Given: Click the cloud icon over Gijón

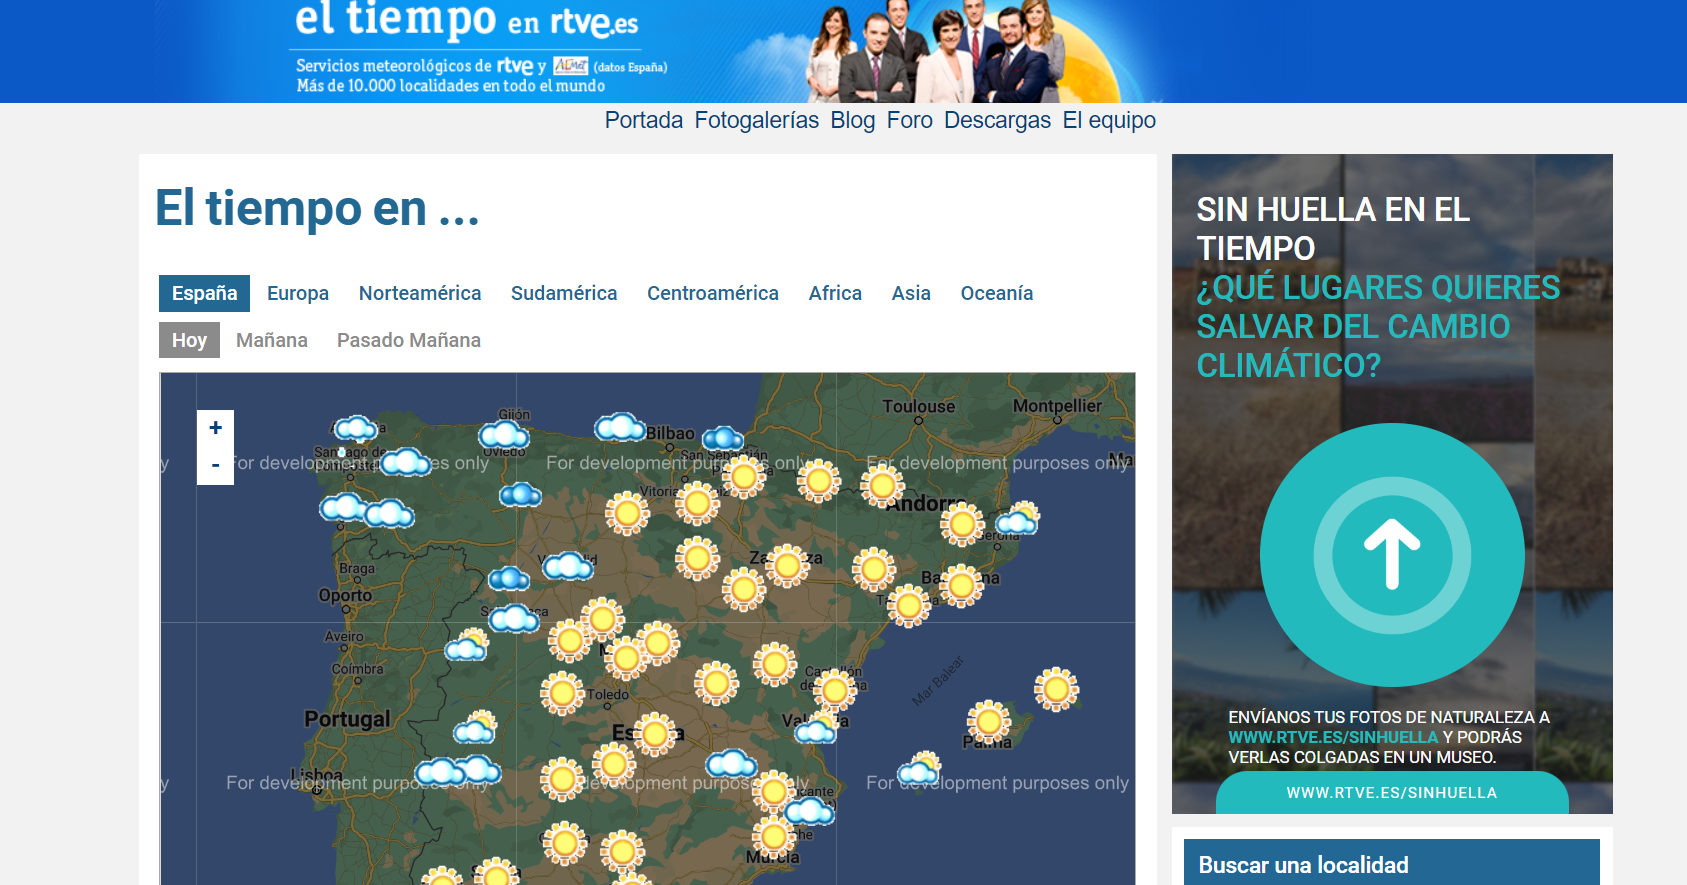Looking at the screenshot, I should point(504,435).
